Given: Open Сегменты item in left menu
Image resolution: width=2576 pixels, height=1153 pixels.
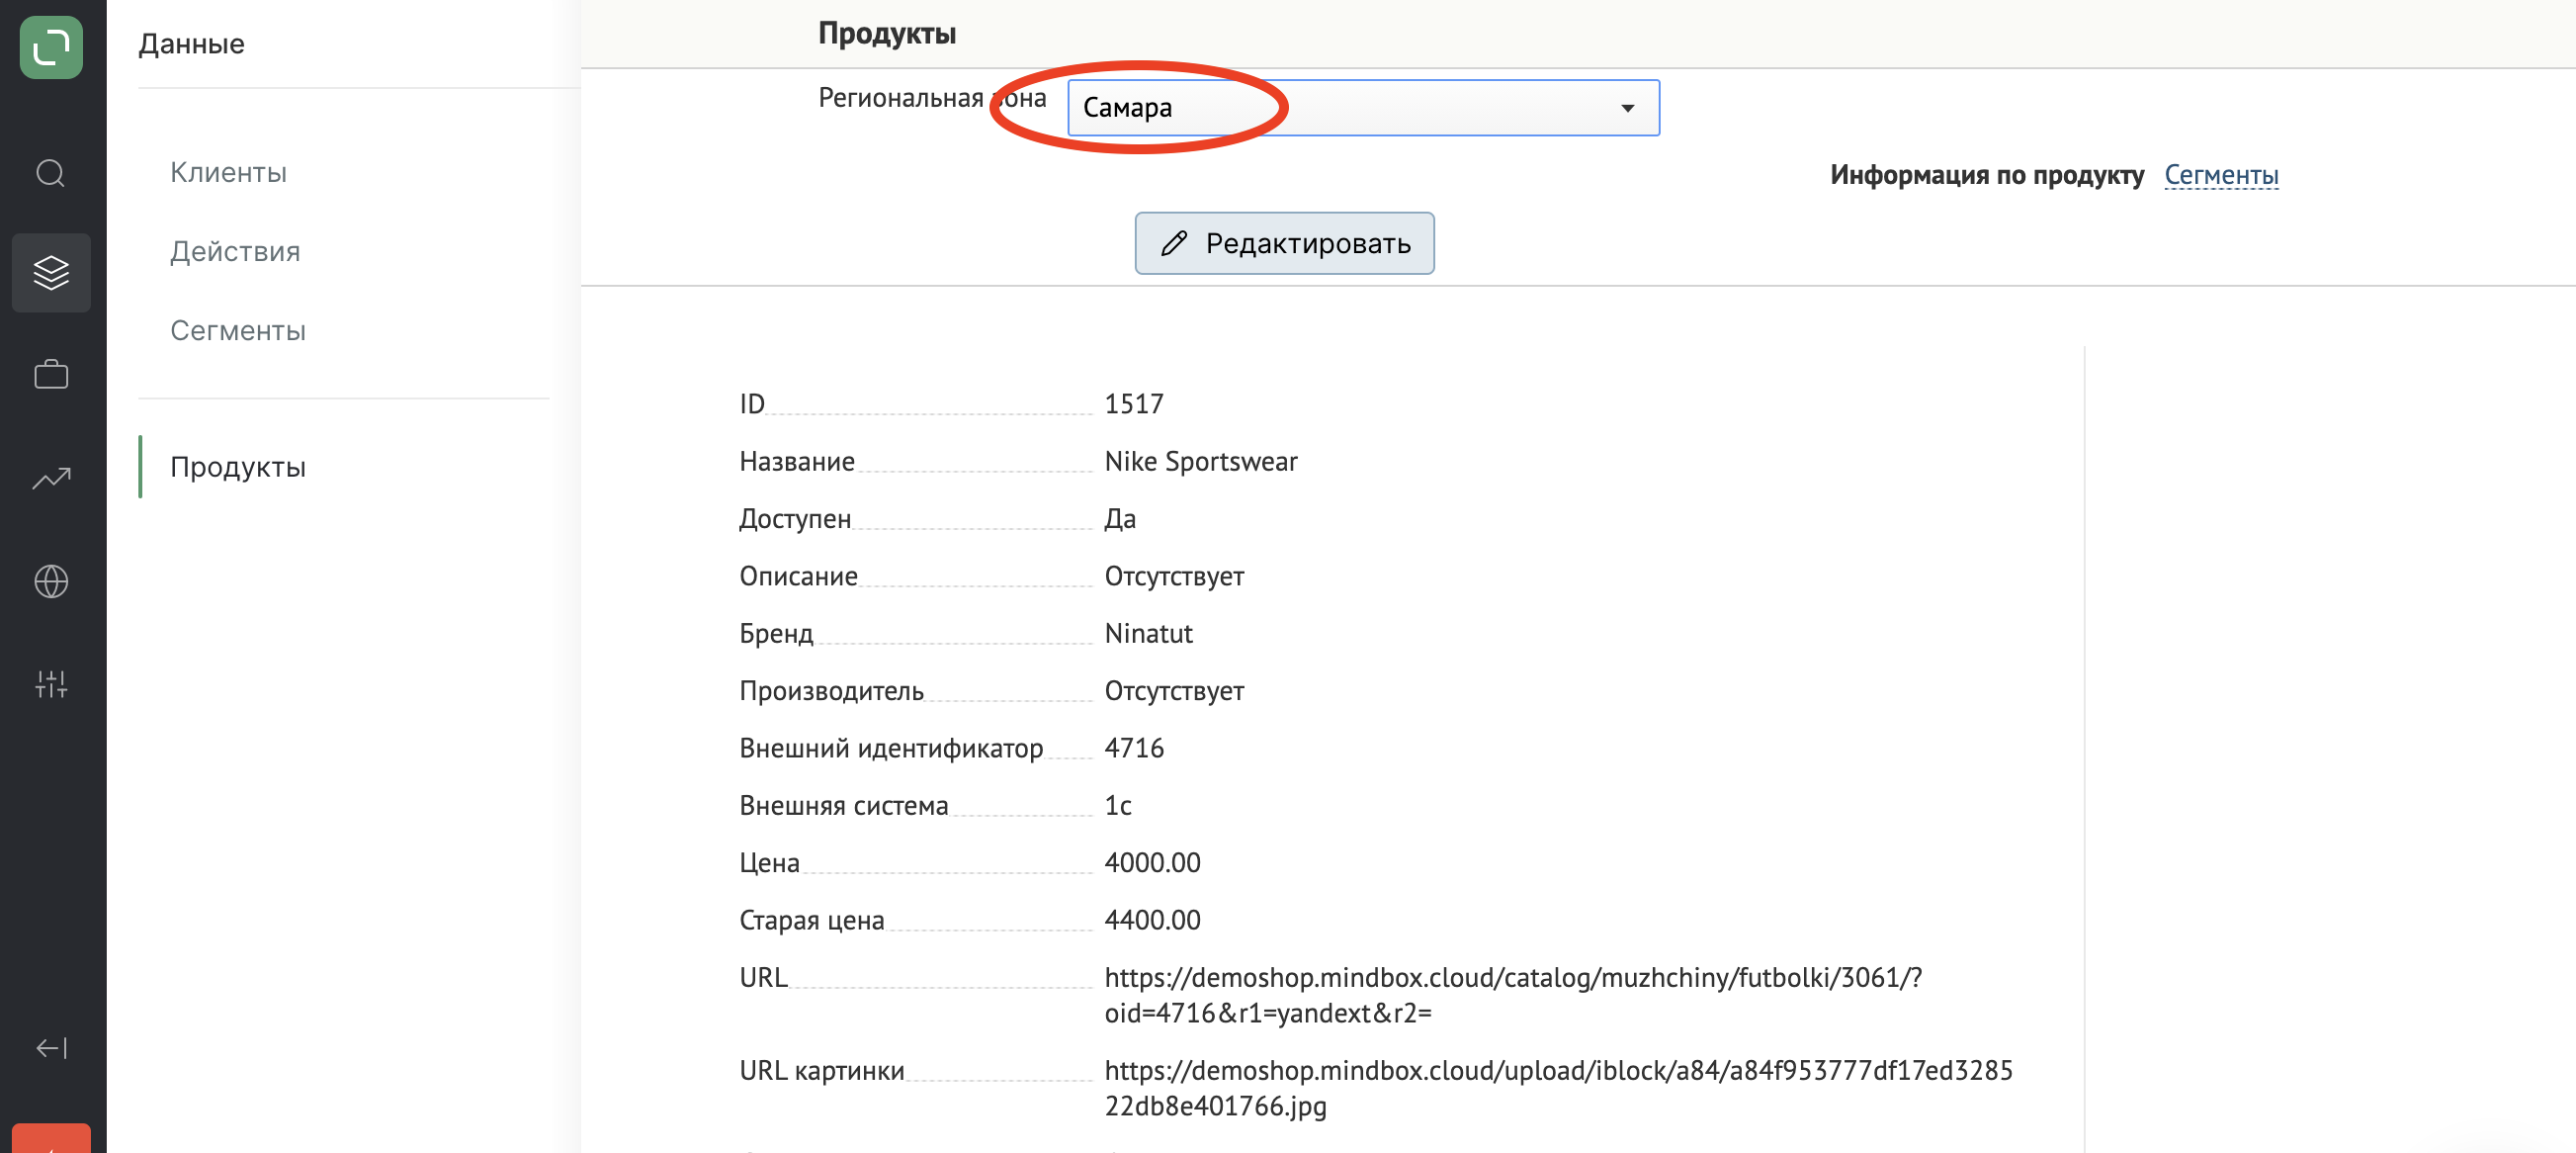Looking at the screenshot, I should tap(238, 330).
